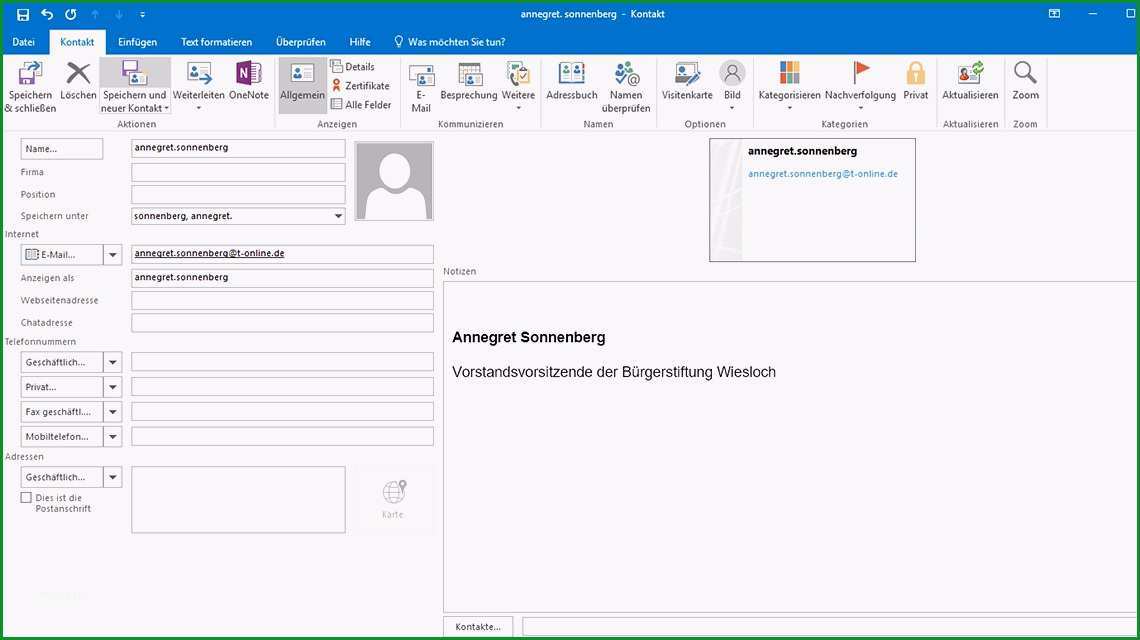Image resolution: width=1140 pixels, height=640 pixels.
Task: Open Kategorisieren color categories
Action: [x=790, y=87]
